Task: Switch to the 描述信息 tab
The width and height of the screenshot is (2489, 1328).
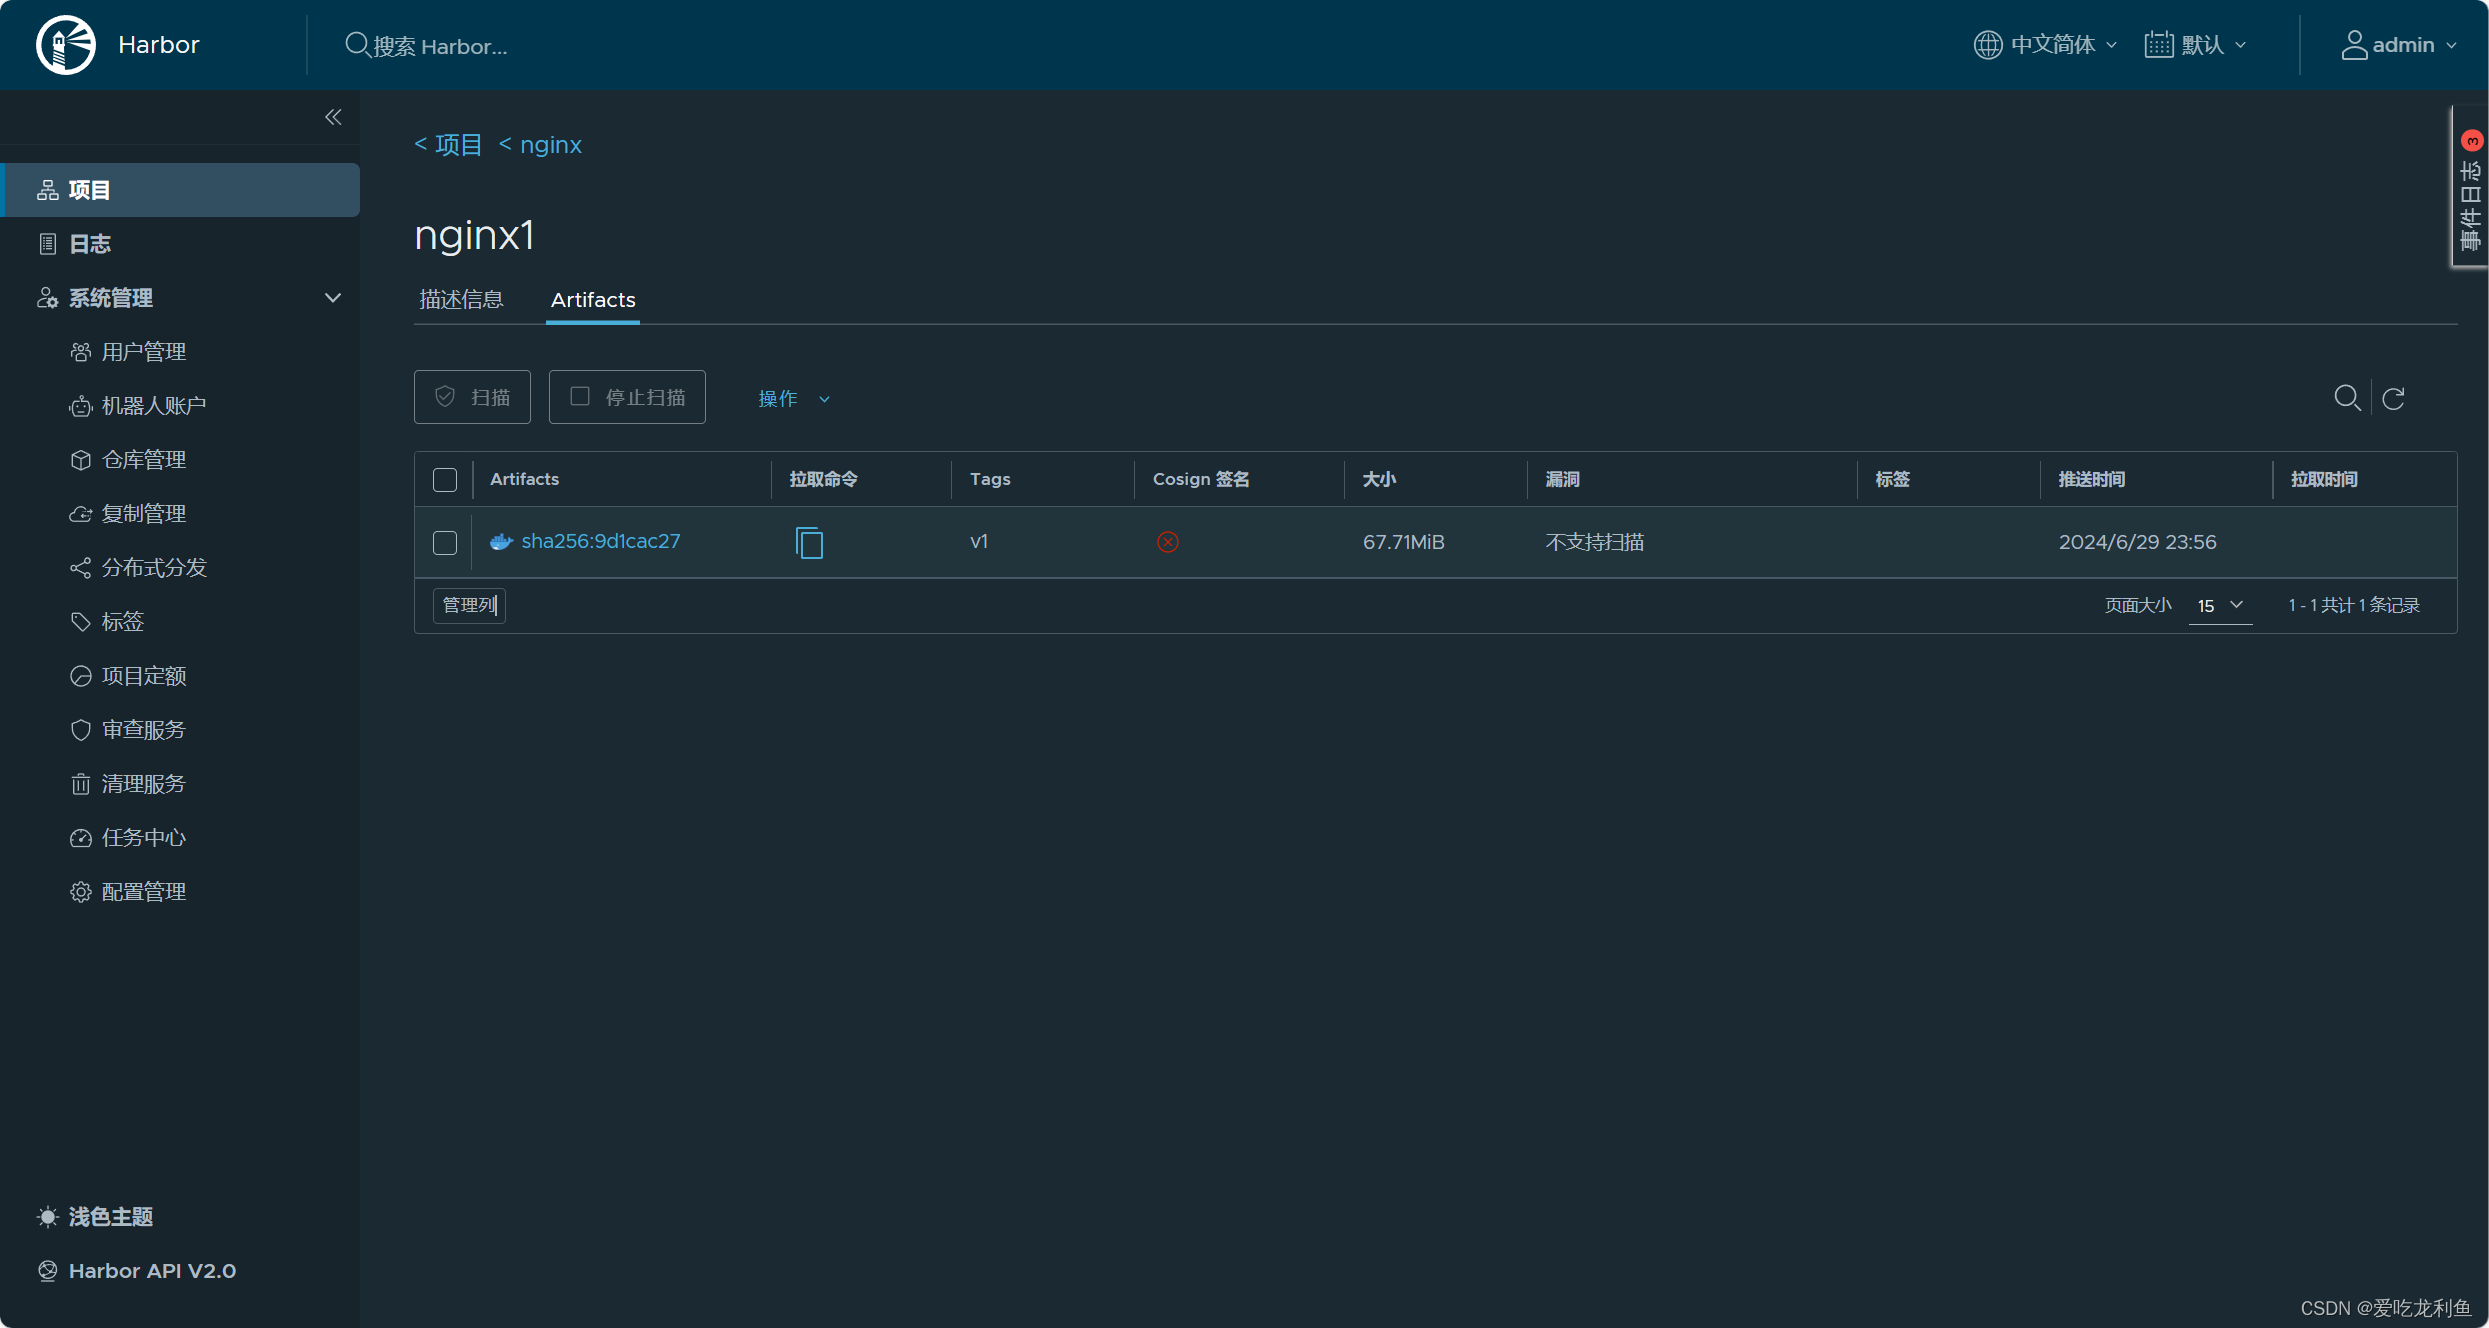Action: (461, 299)
